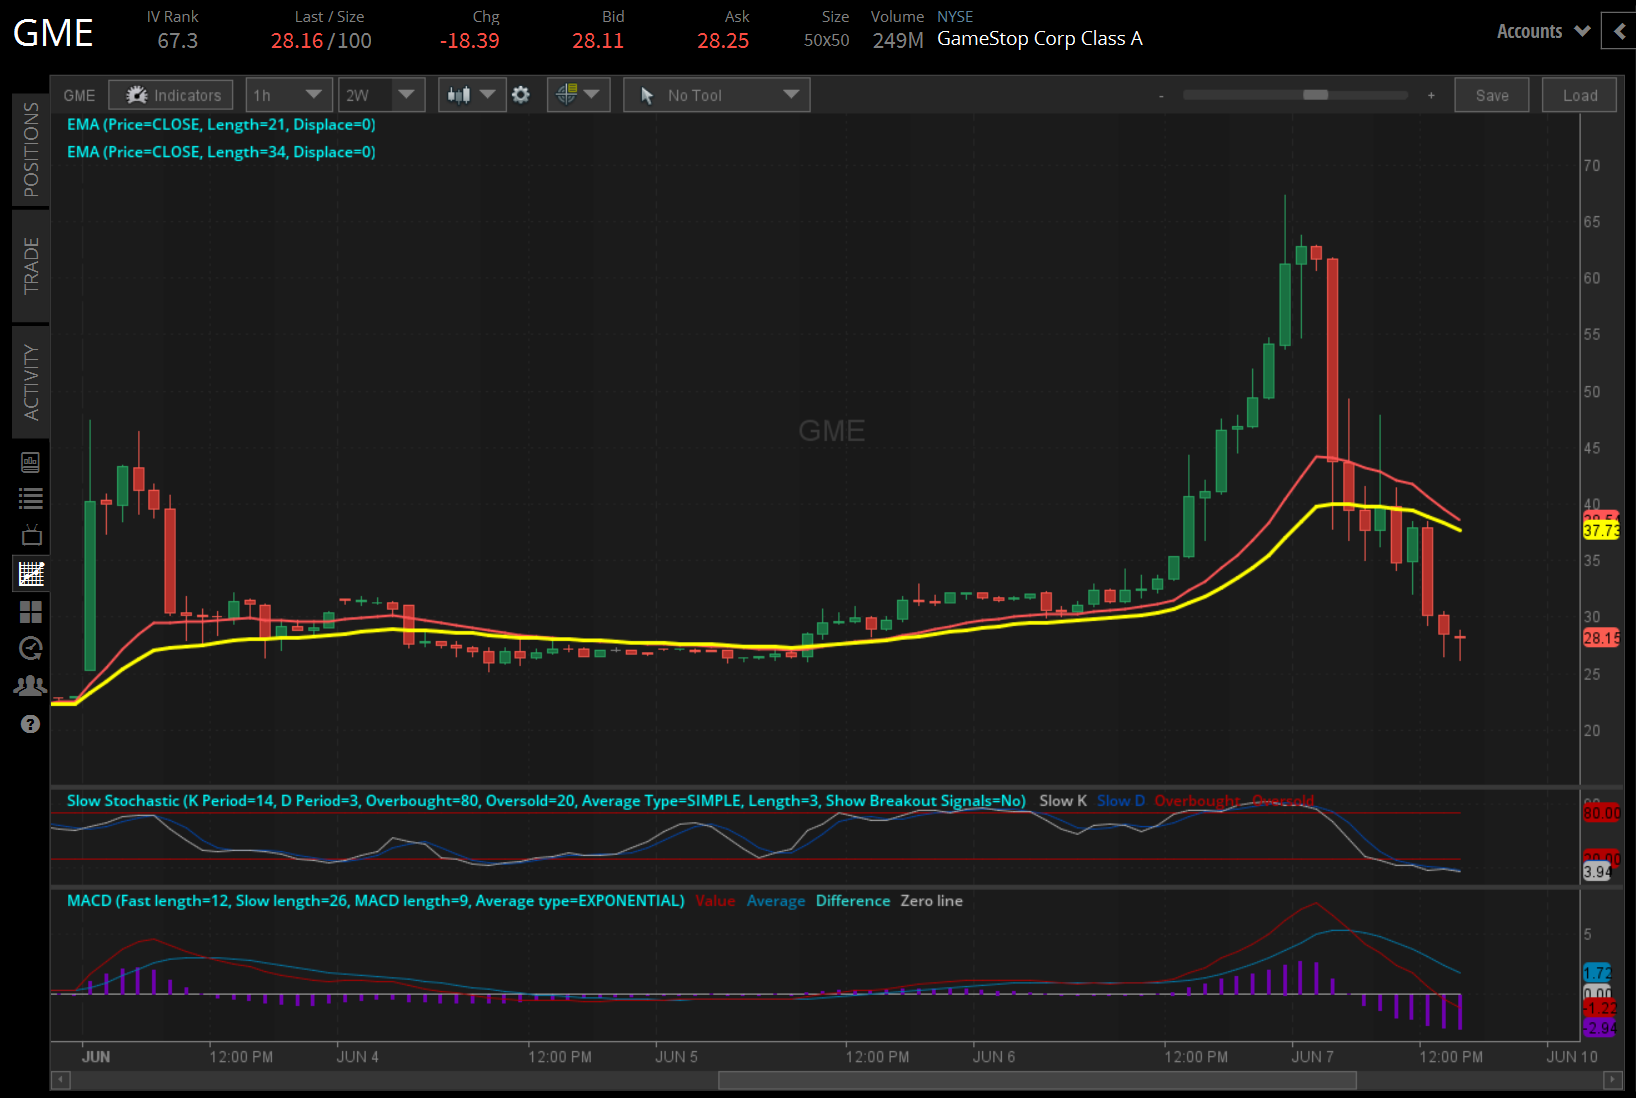This screenshot has height=1098, width=1636.
Task: Click the JUN 5 date label
Action: 677,1056
